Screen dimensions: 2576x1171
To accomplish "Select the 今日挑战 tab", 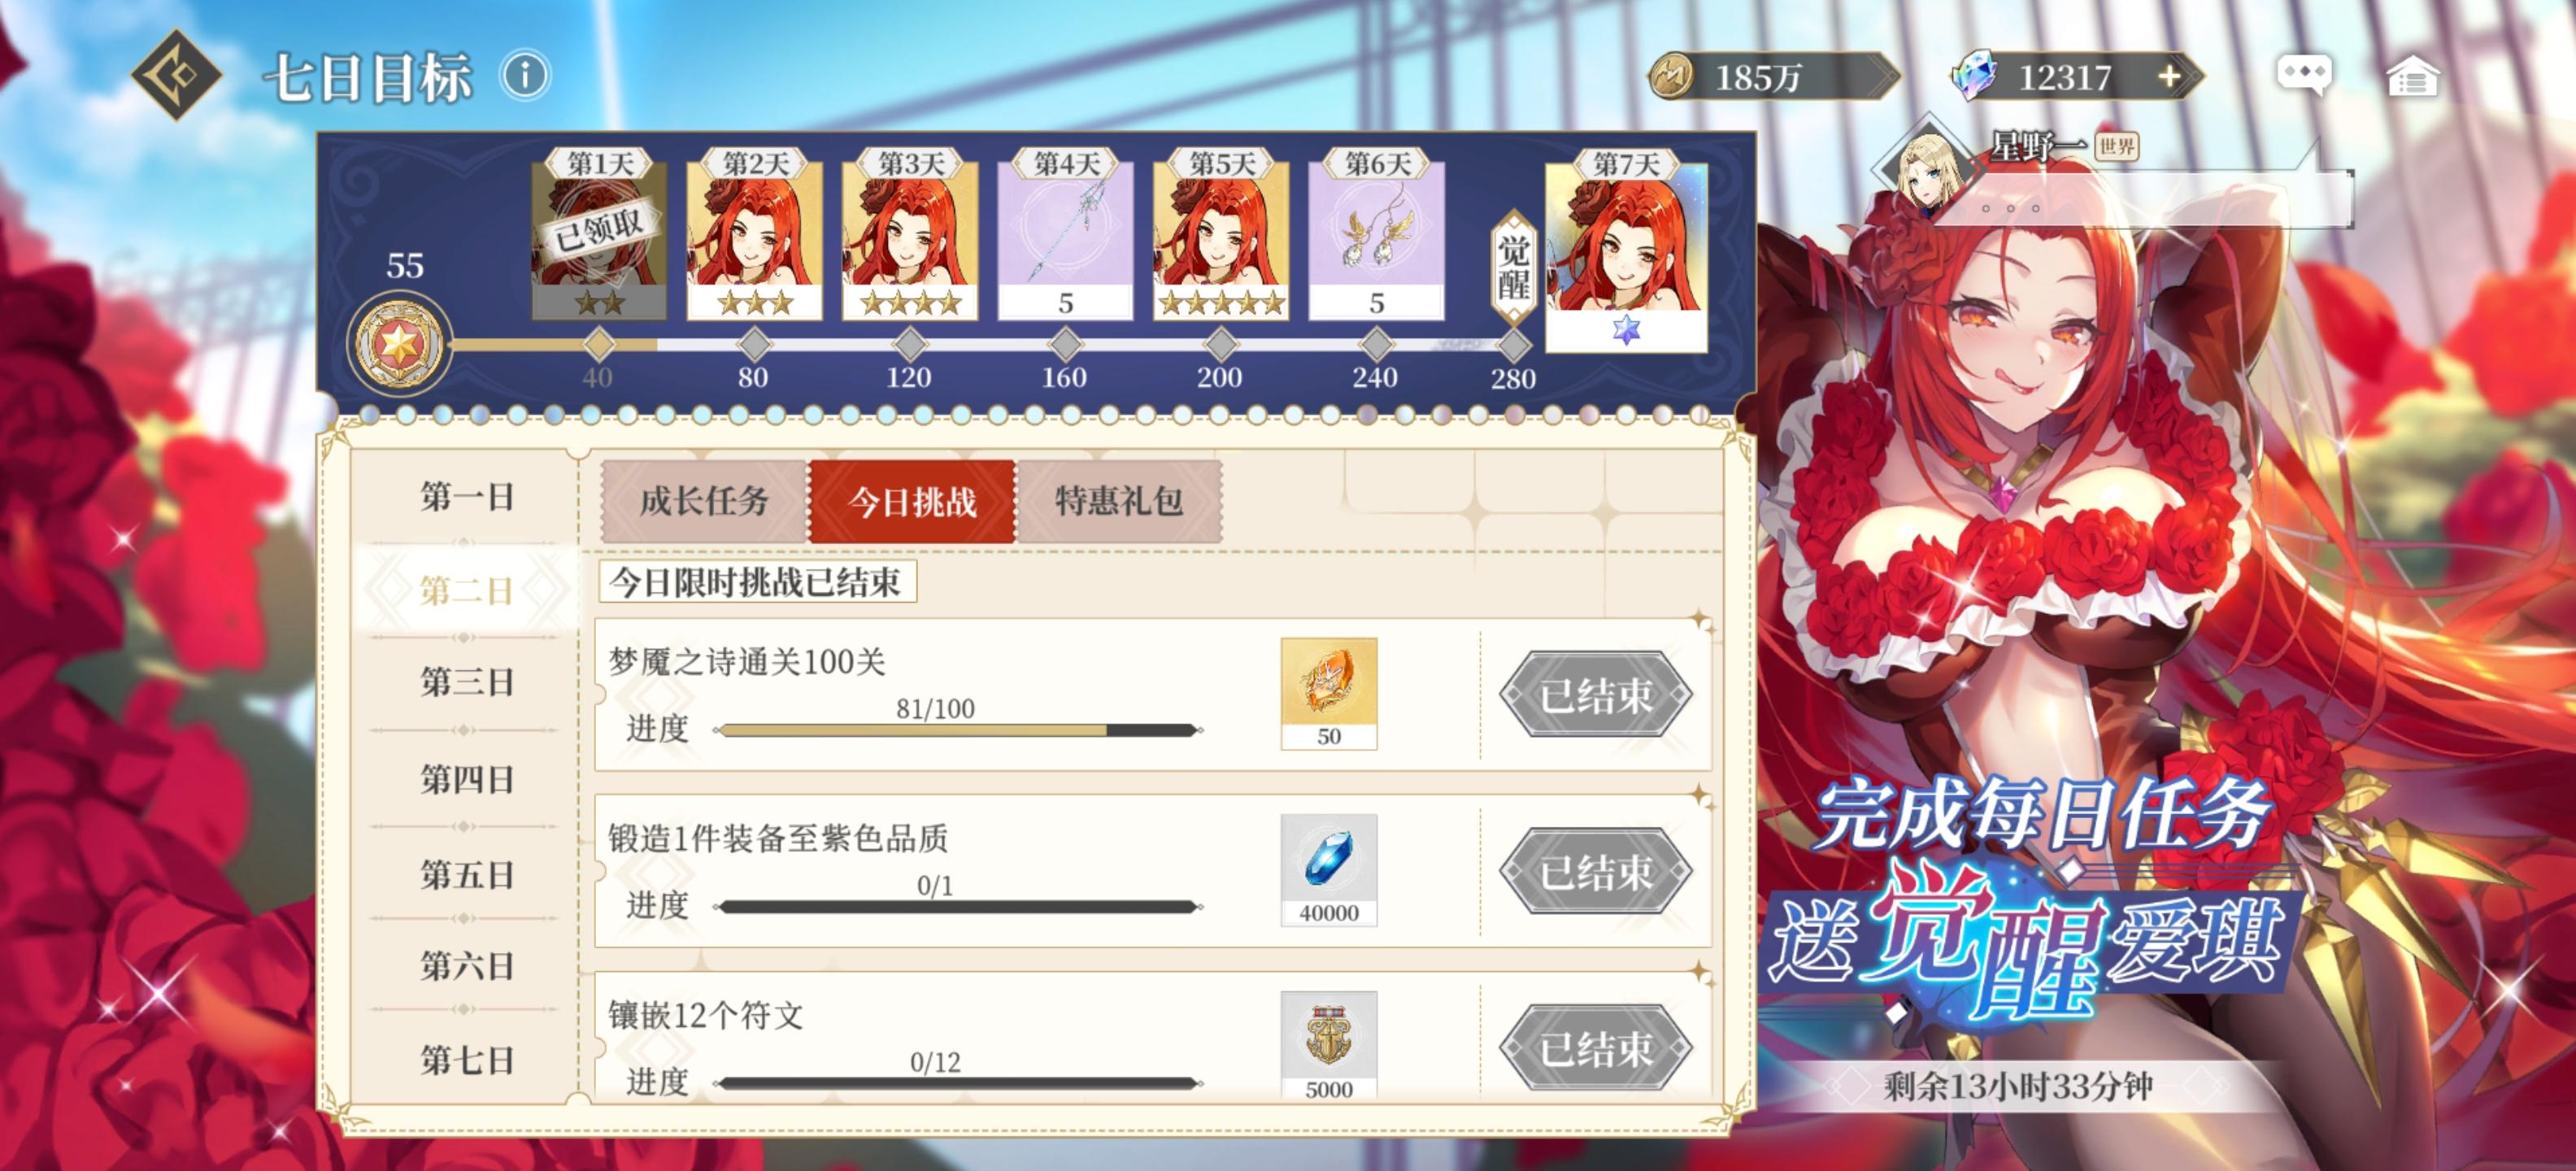I will click(912, 501).
